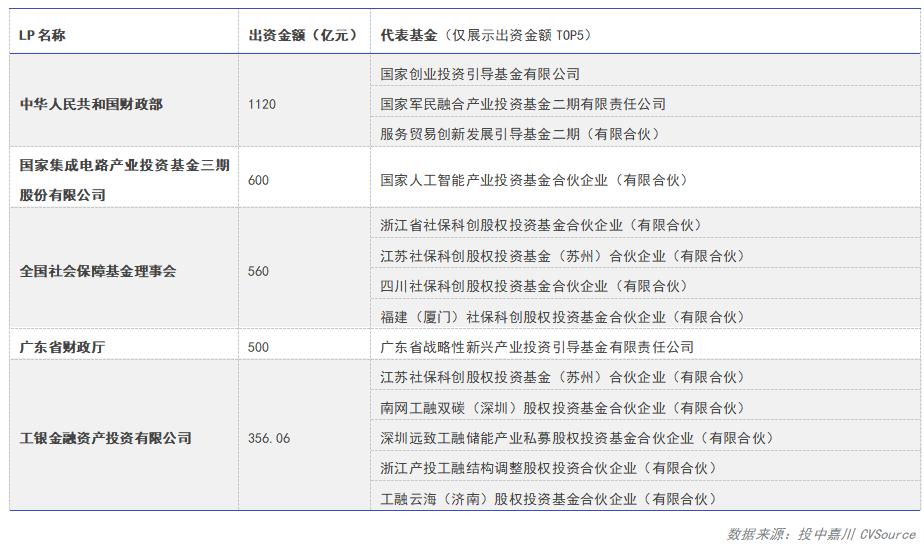Click 南网工融双碳（深圳）股权投资基金 entry
This screenshot has height=546, width=924.
[562, 408]
